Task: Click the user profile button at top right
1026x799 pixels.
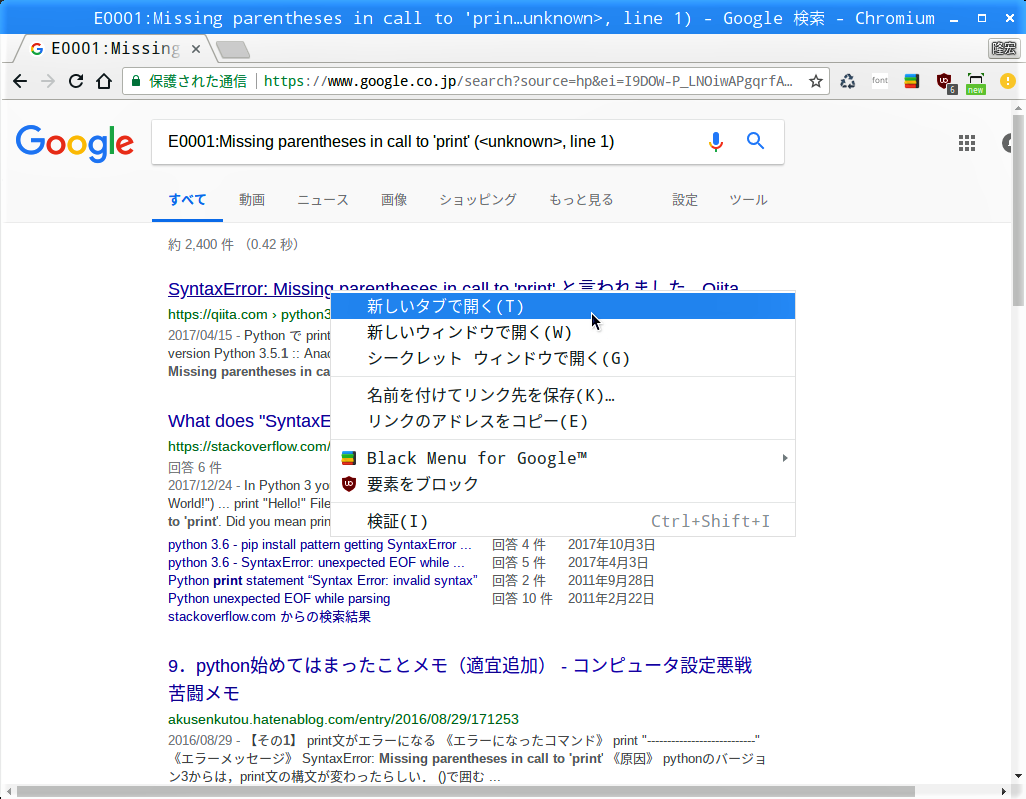Action: 1004,48
